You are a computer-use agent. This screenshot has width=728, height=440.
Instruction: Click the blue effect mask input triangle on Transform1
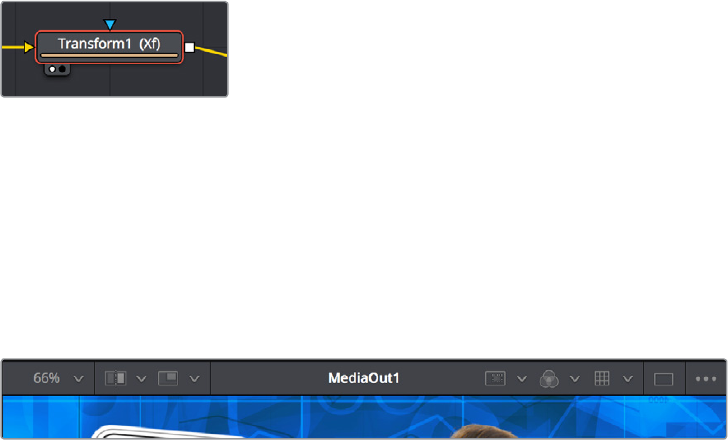coord(110,25)
